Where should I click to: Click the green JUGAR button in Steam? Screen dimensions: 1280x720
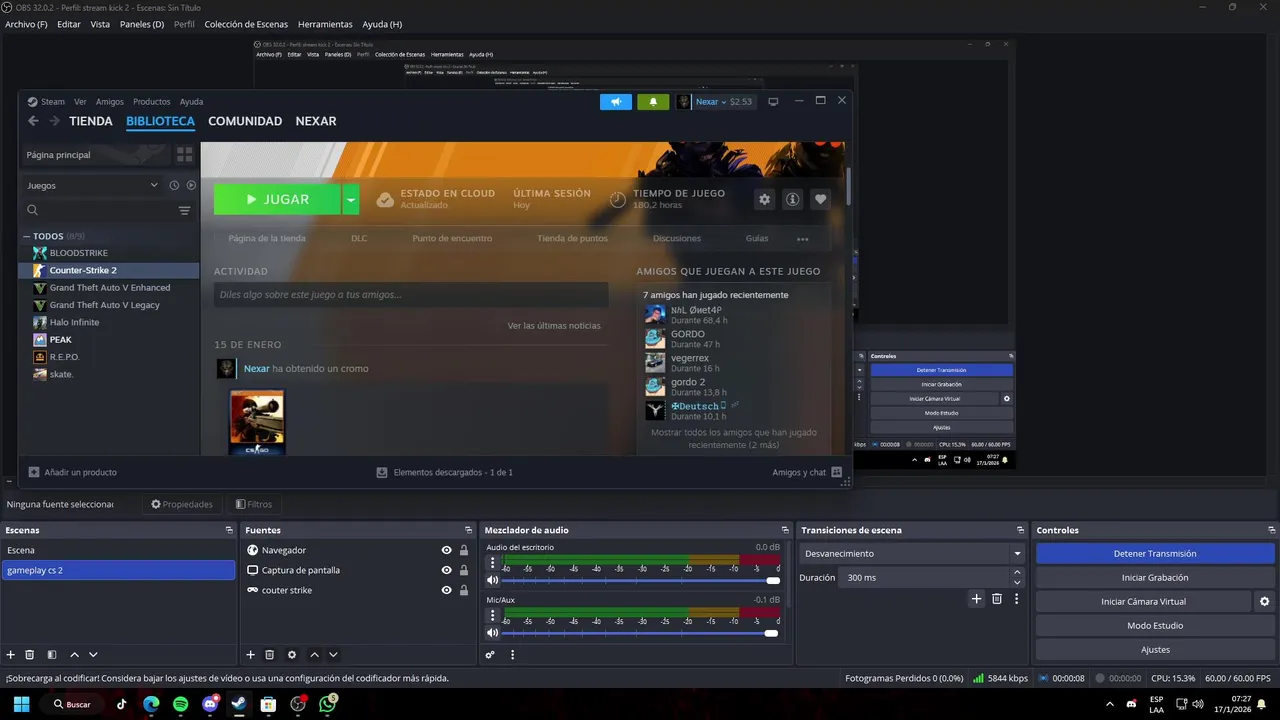pos(277,199)
